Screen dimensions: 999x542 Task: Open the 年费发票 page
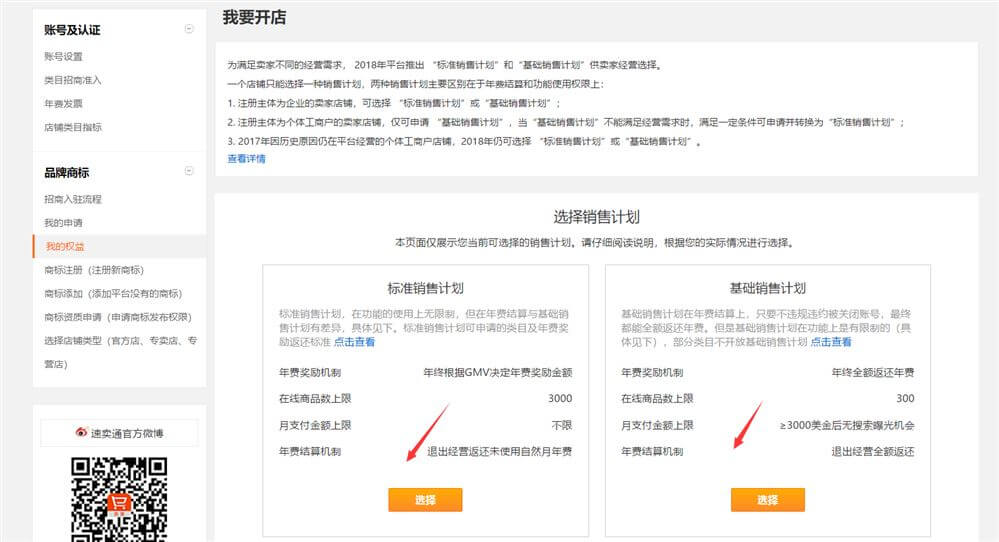pyautogui.click(x=63, y=103)
